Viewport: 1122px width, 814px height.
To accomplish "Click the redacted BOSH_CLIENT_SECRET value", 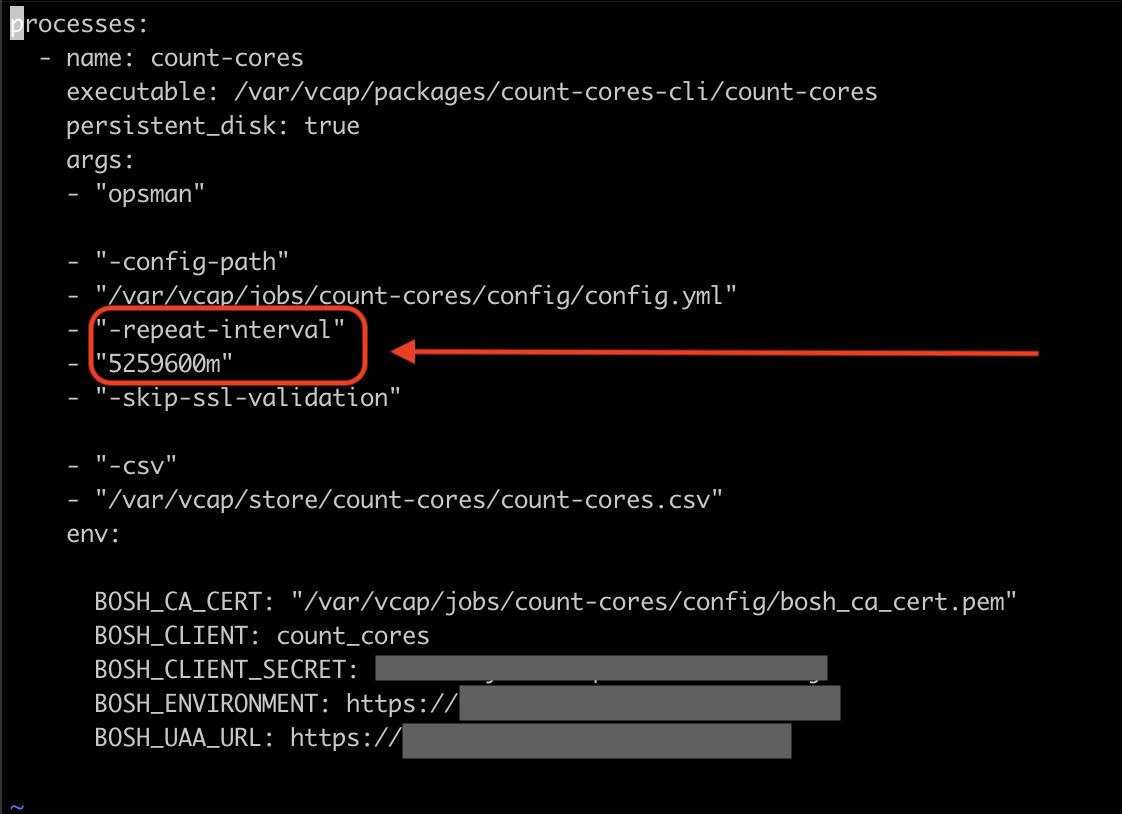I will click(601, 669).
